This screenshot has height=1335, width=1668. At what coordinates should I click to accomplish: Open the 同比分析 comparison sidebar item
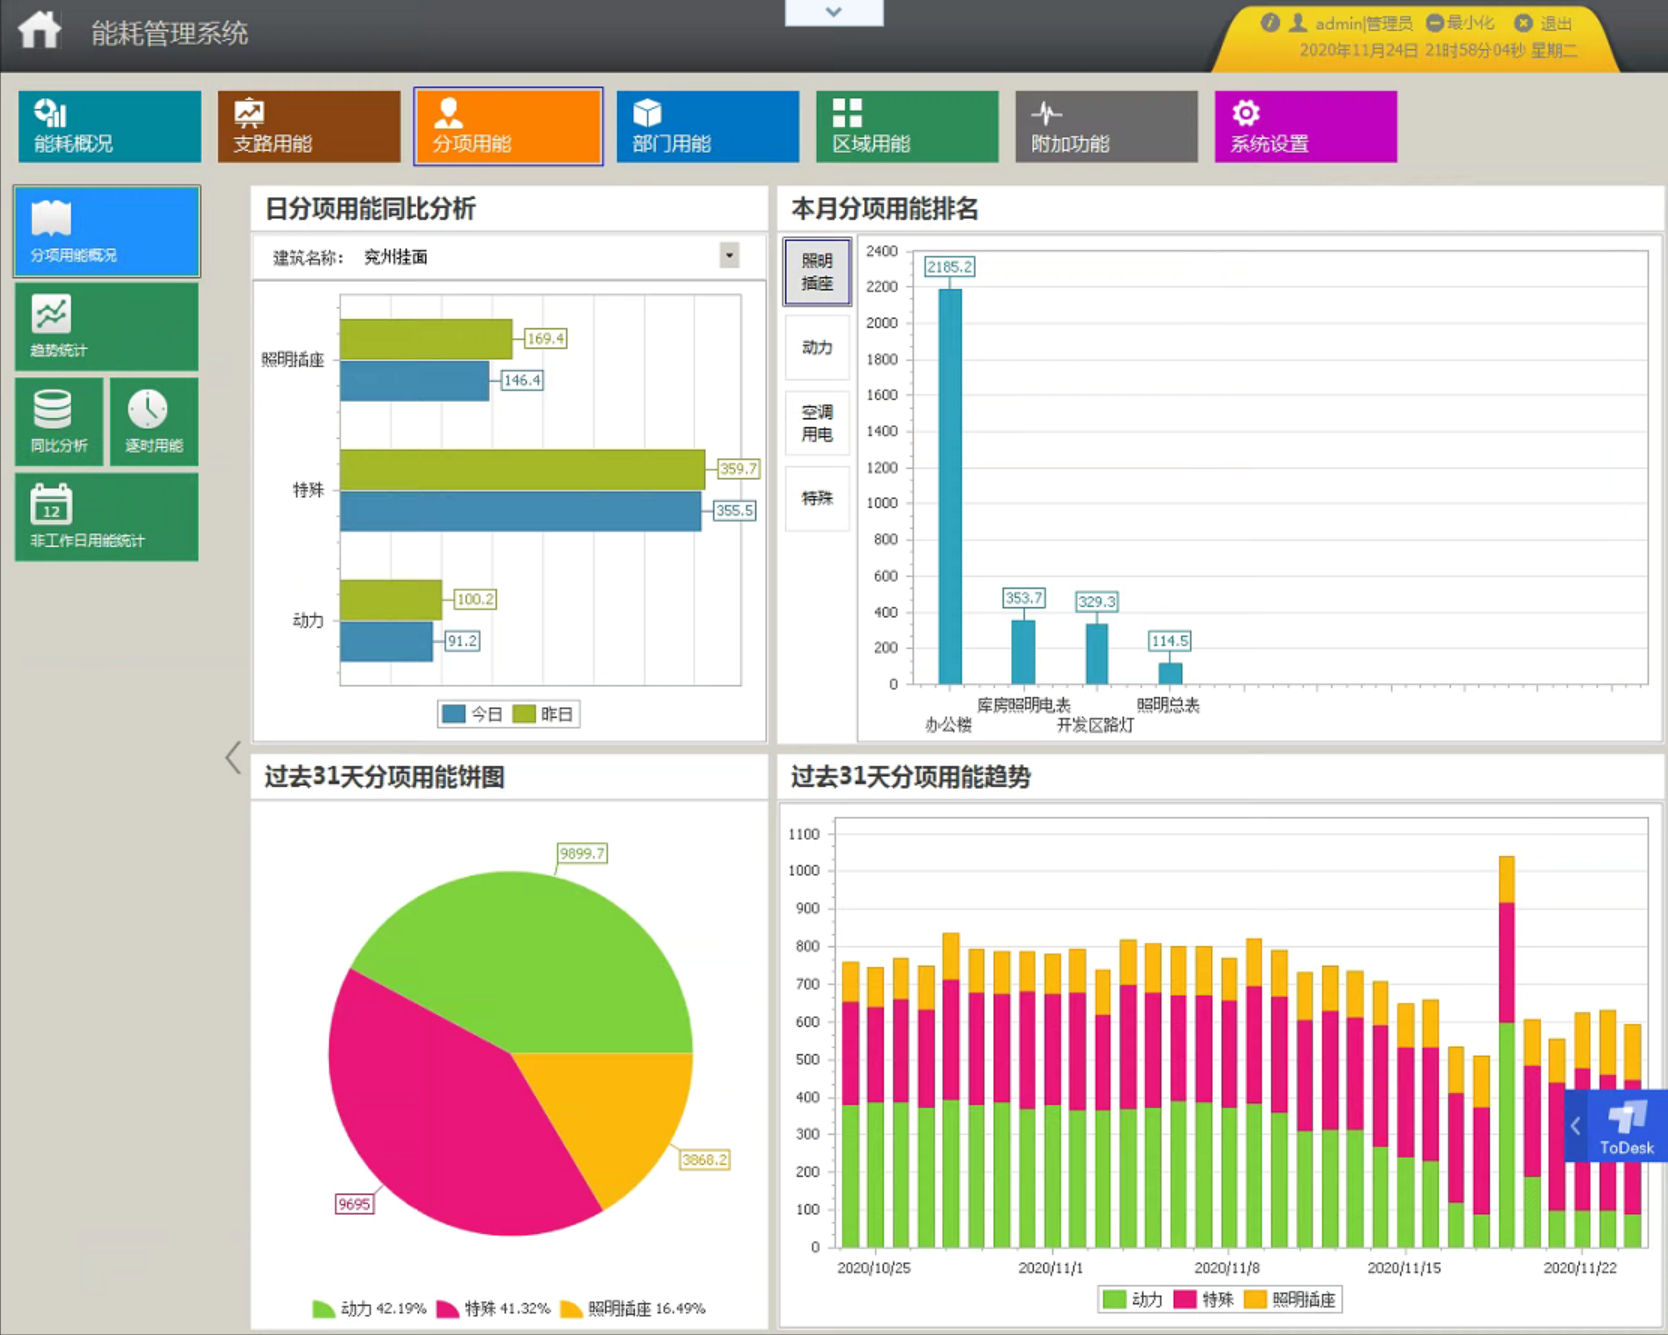(x=59, y=422)
